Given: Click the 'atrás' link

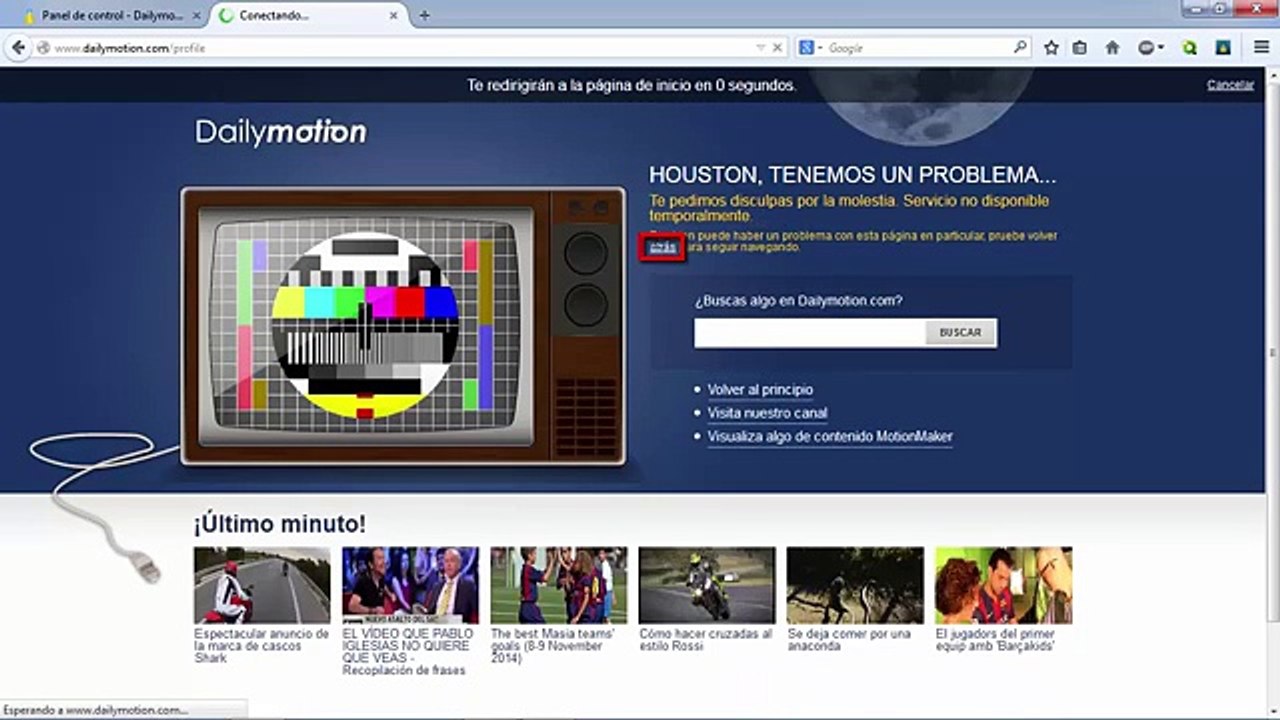Looking at the screenshot, I should pyautogui.click(x=662, y=247).
